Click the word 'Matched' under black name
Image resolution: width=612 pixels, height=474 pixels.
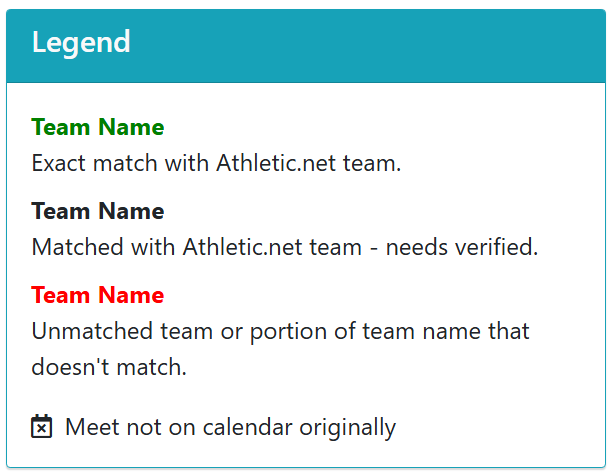pyautogui.click(x=77, y=247)
